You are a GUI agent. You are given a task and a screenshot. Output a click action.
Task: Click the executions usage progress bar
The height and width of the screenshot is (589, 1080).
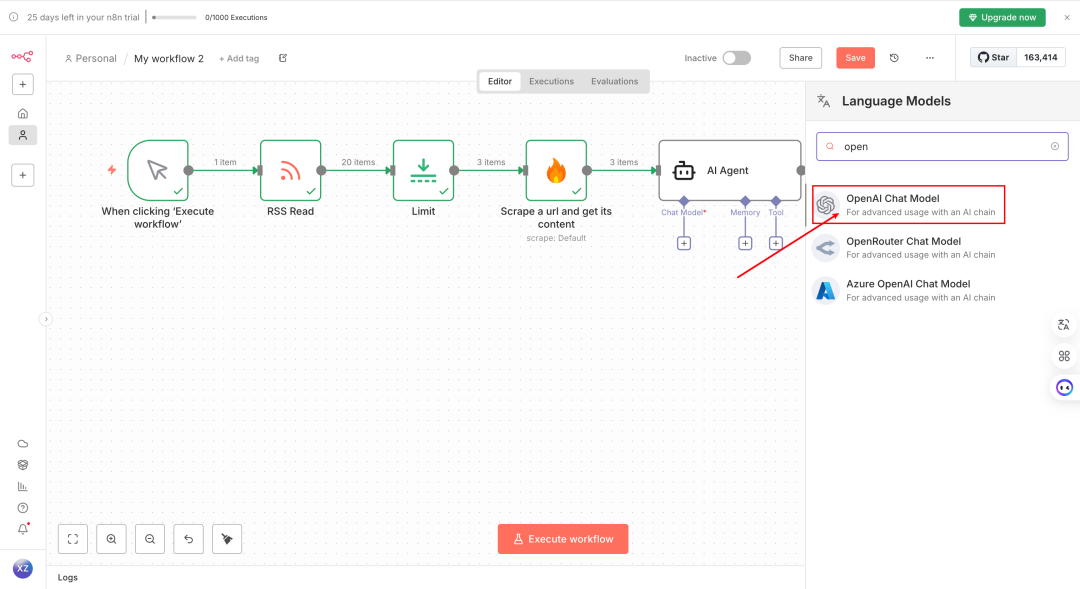pos(174,17)
